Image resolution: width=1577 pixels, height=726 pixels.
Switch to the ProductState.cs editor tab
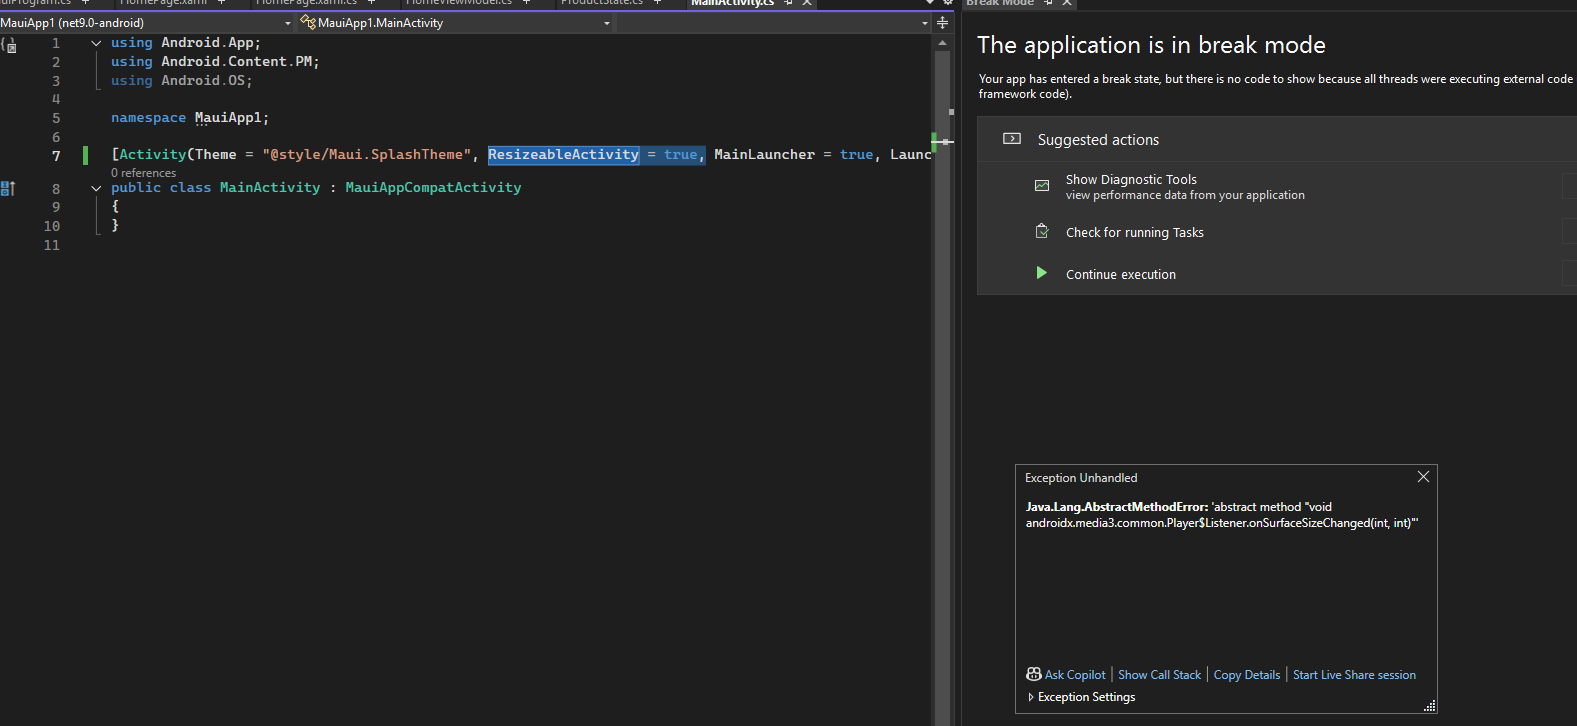(x=601, y=3)
